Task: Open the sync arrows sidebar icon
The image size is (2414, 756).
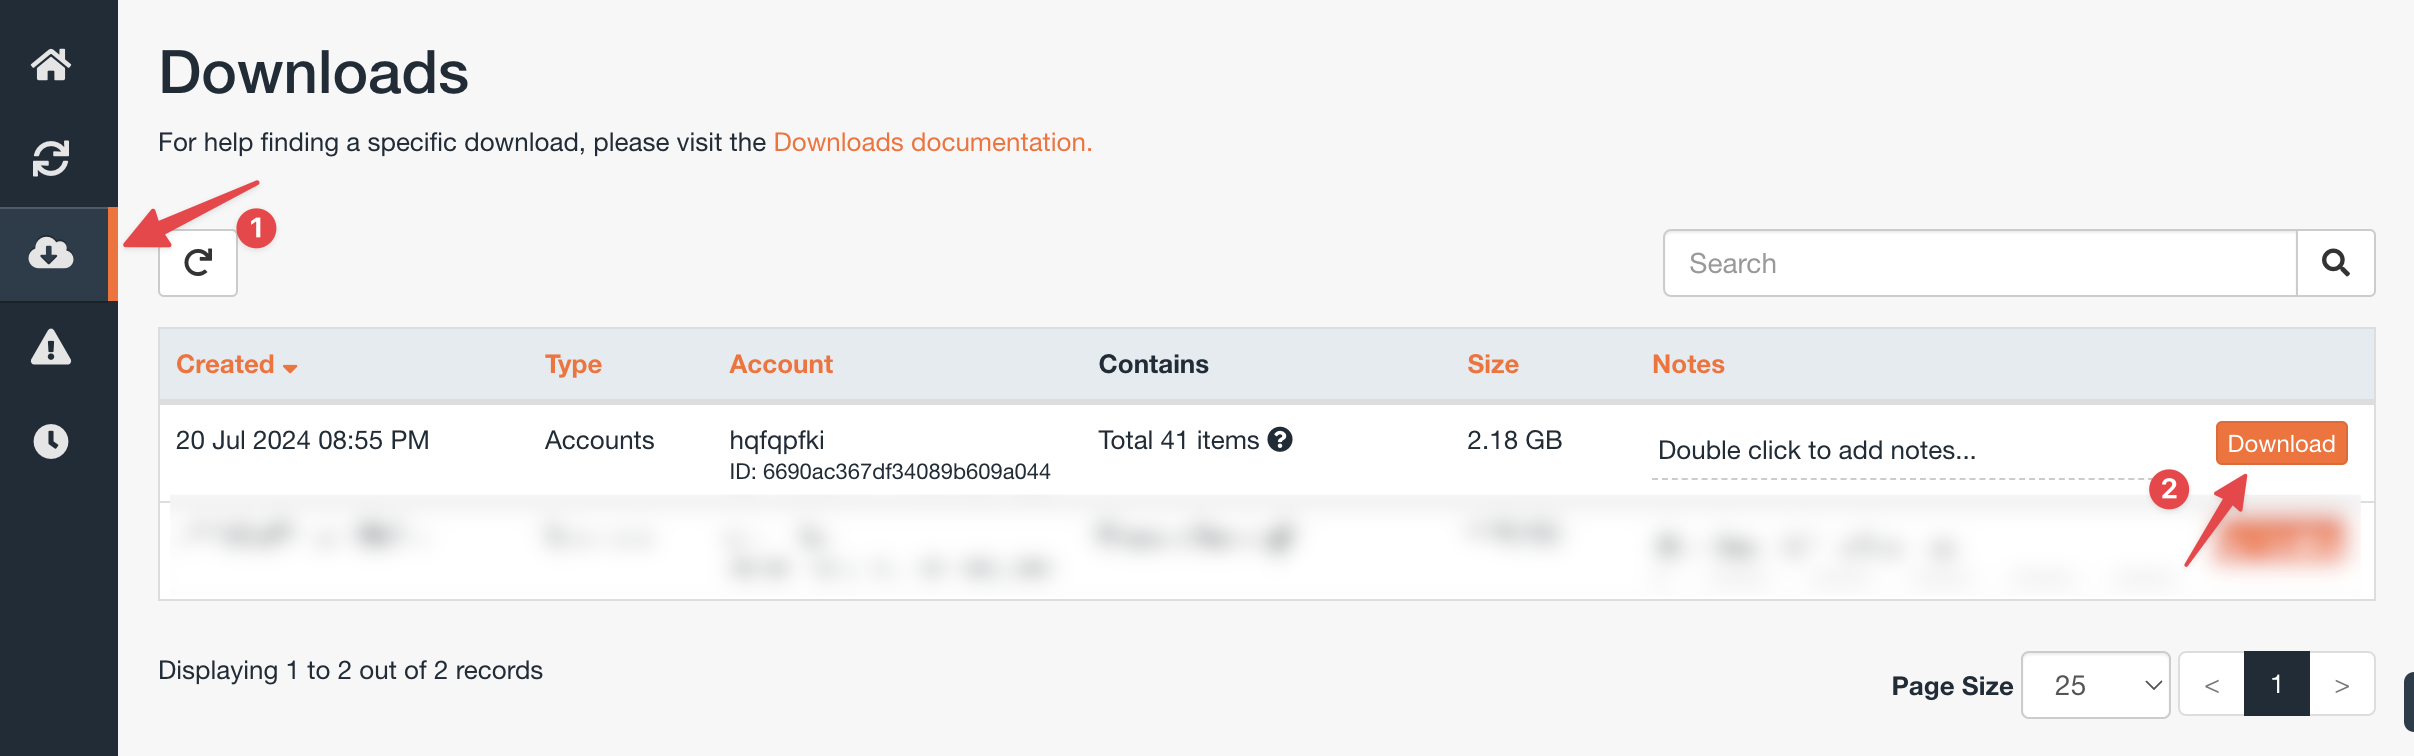Action: [51, 158]
